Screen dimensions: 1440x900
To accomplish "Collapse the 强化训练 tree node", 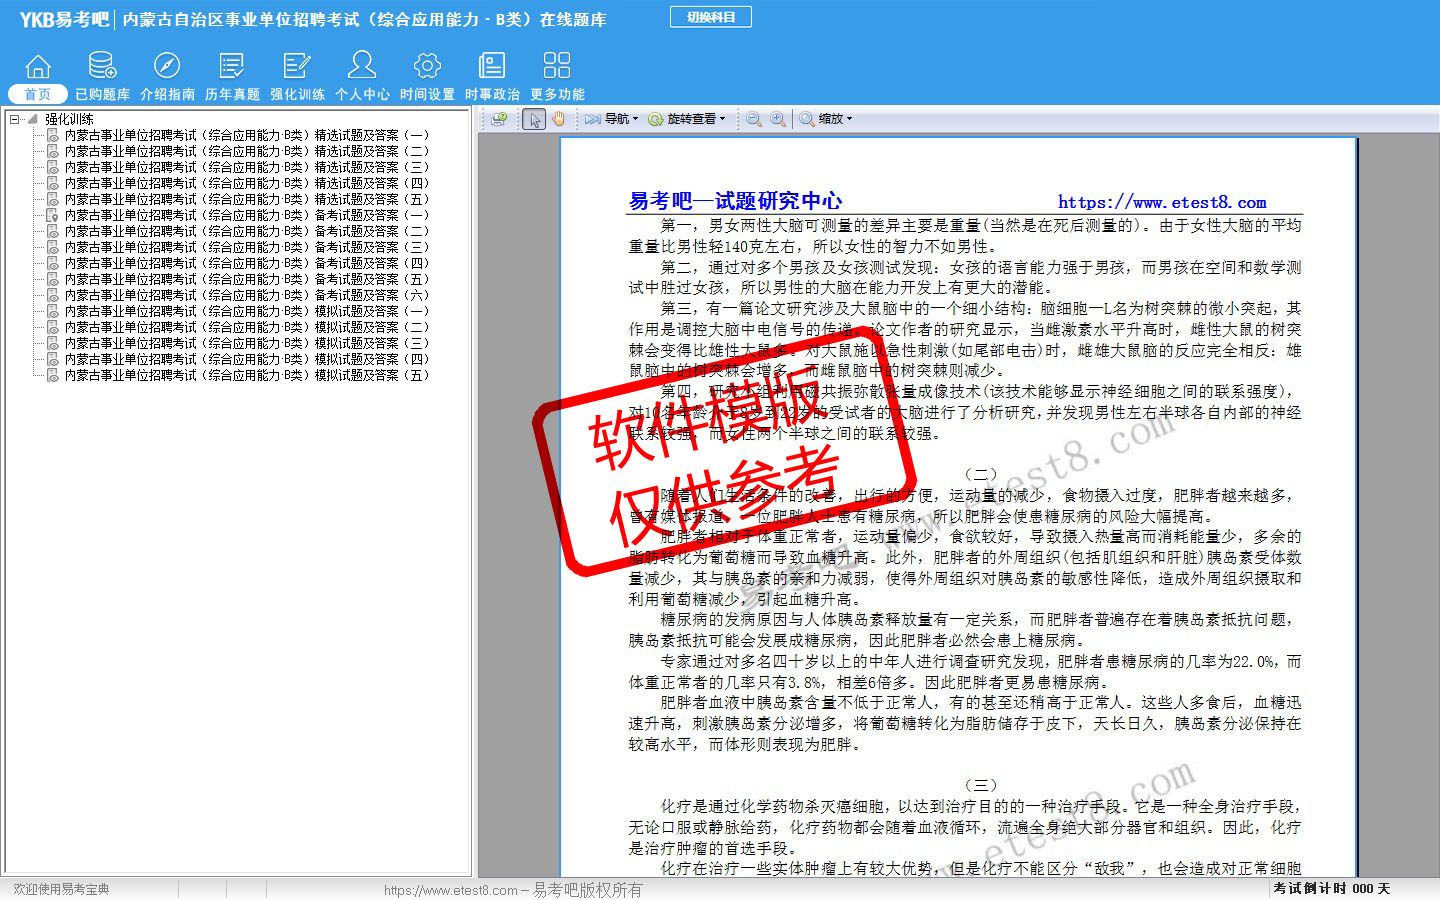I will click(15, 119).
